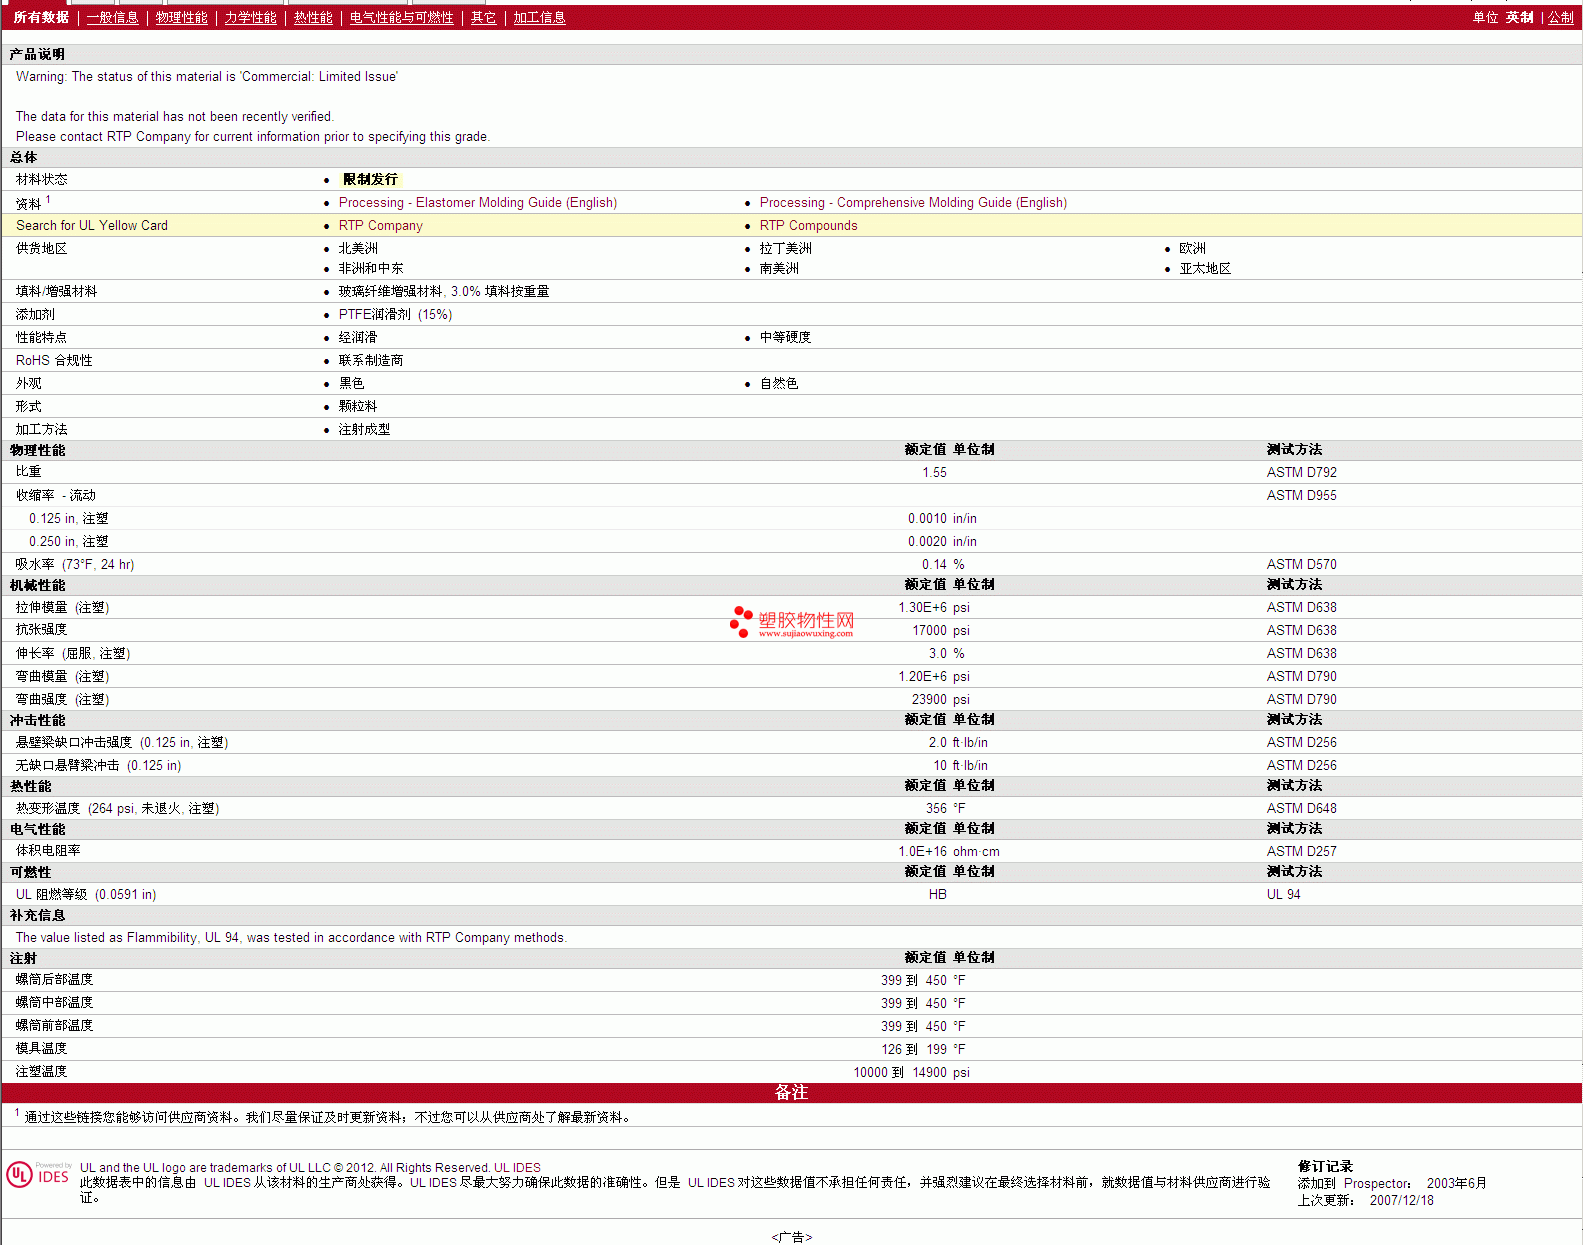Click ASTM D792 test method
The height and width of the screenshot is (1245, 1583).
coord(1301,472)
